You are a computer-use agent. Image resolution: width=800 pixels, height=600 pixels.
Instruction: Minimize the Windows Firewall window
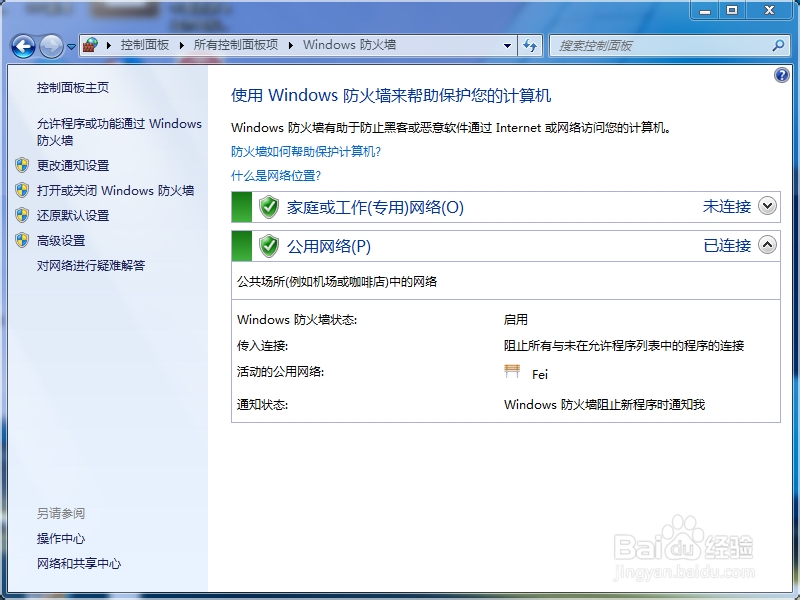pos(705,10)
